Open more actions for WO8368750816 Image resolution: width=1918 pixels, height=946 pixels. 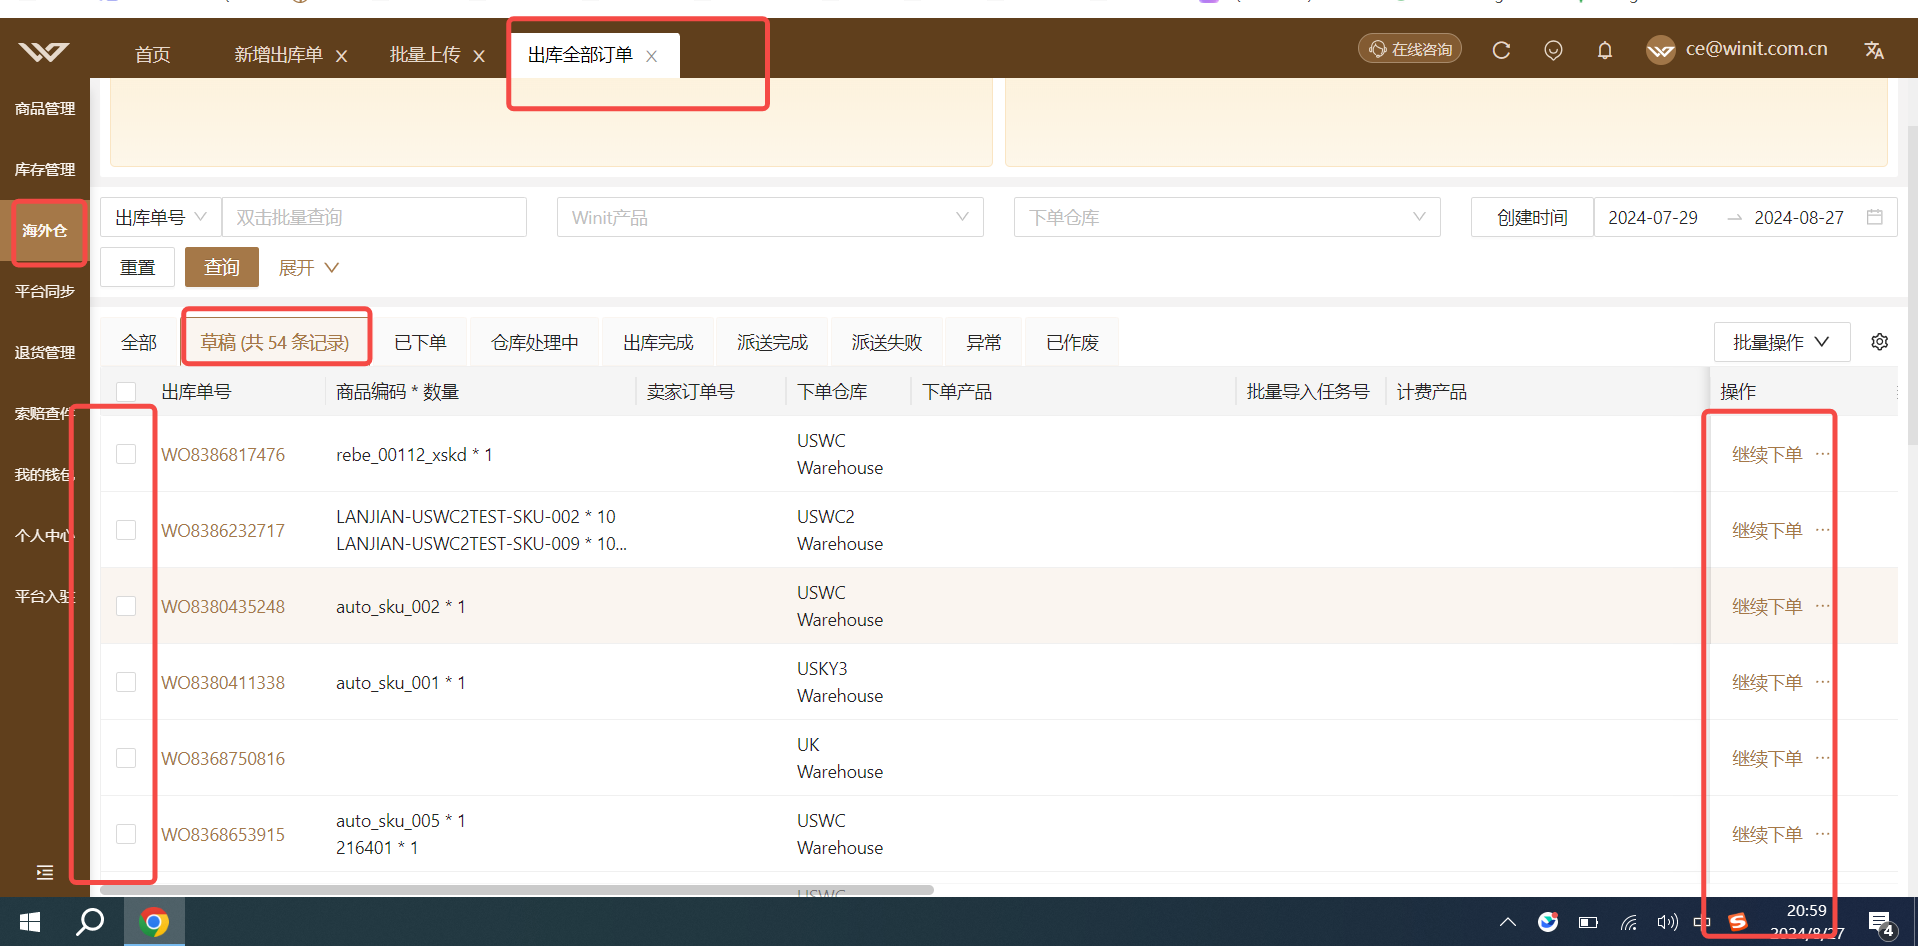pyautogui.click(x=1823, y=758)
